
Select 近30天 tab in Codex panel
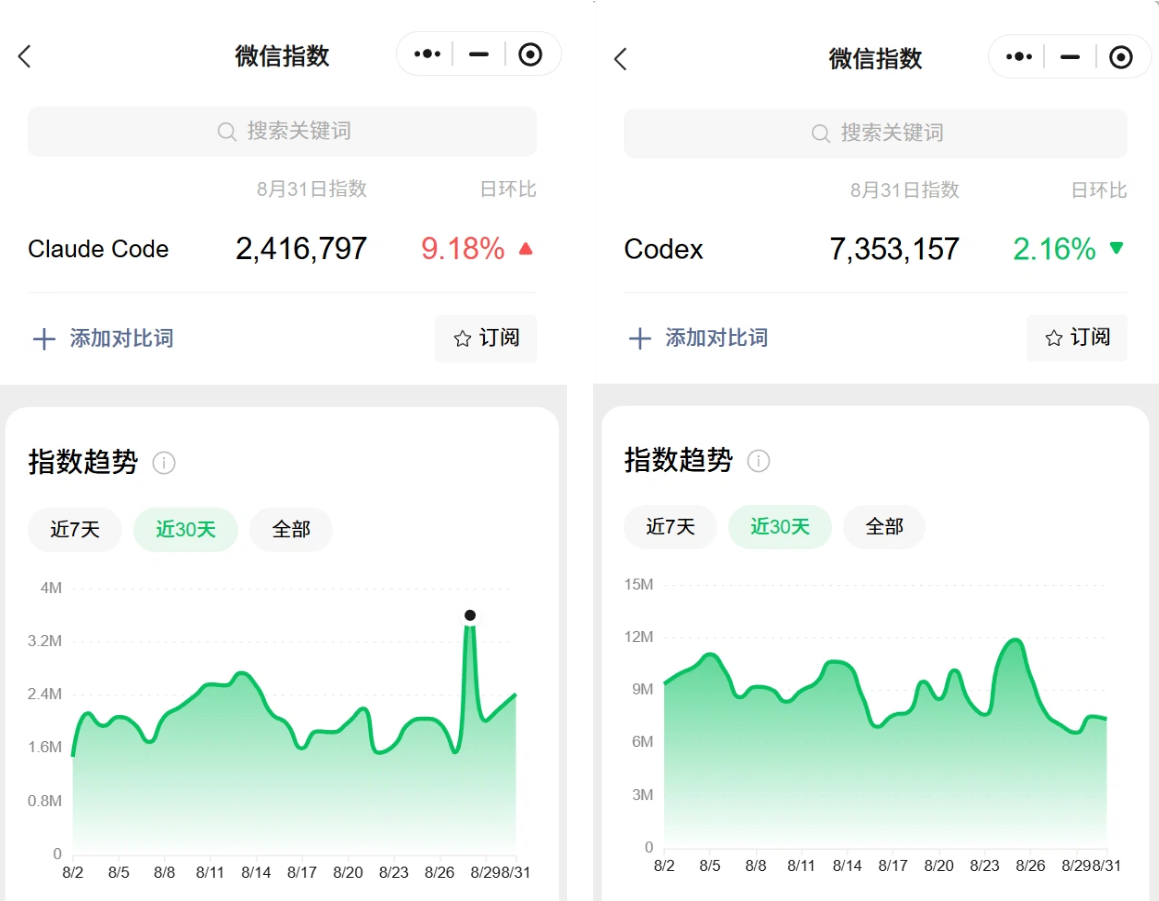780,527
